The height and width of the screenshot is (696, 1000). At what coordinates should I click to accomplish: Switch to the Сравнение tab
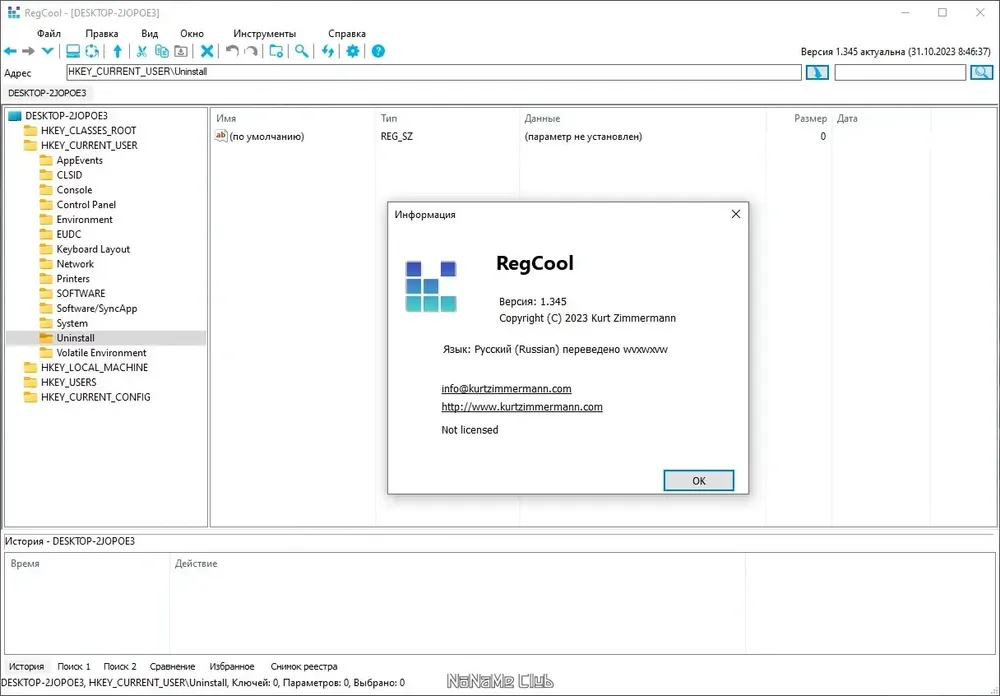pos(172,666)
